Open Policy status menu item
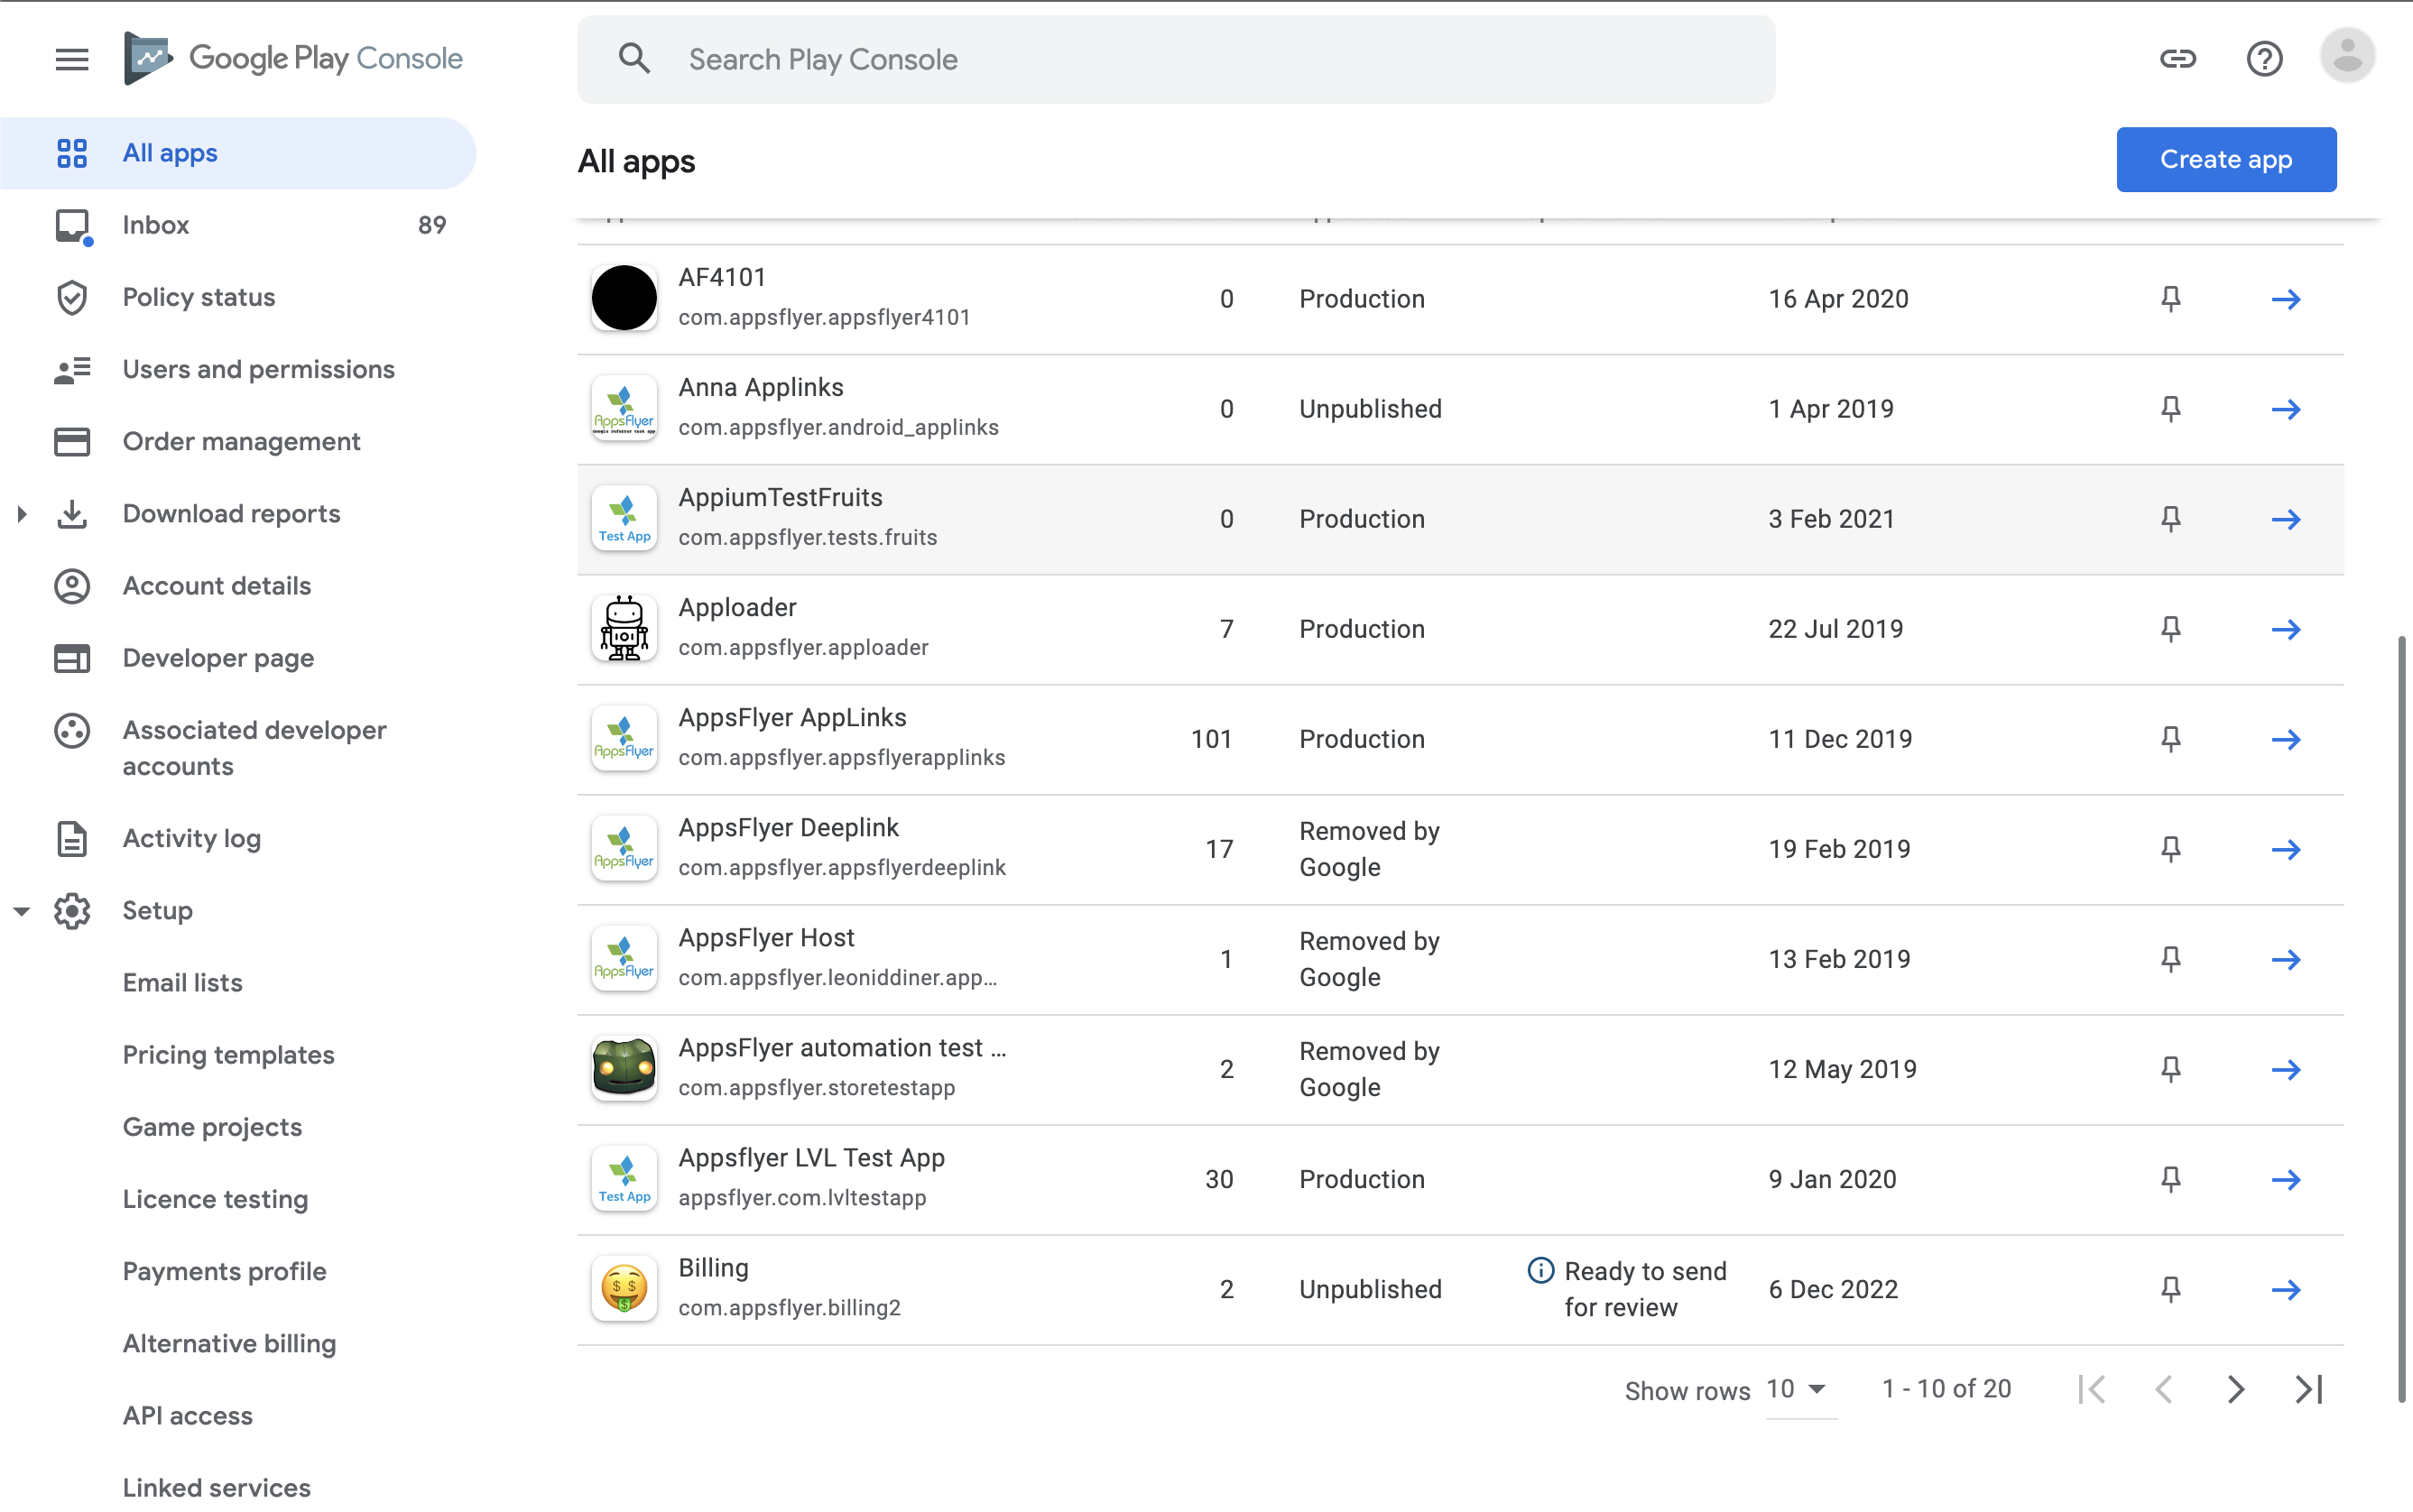This screenshot has height=1512, width=2413. [199, 296]
